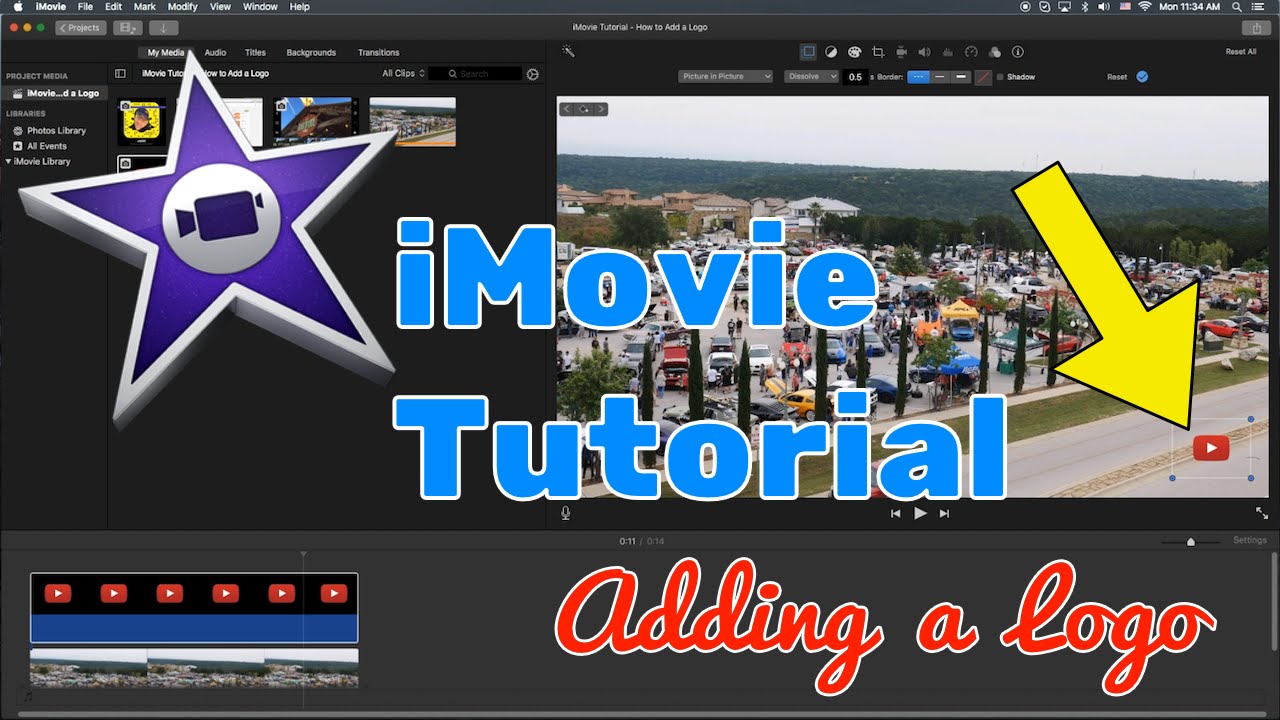Viewport: 1280px width, 720px height.
Task: Select the cropping tool icon
Action: pos(878,52)
